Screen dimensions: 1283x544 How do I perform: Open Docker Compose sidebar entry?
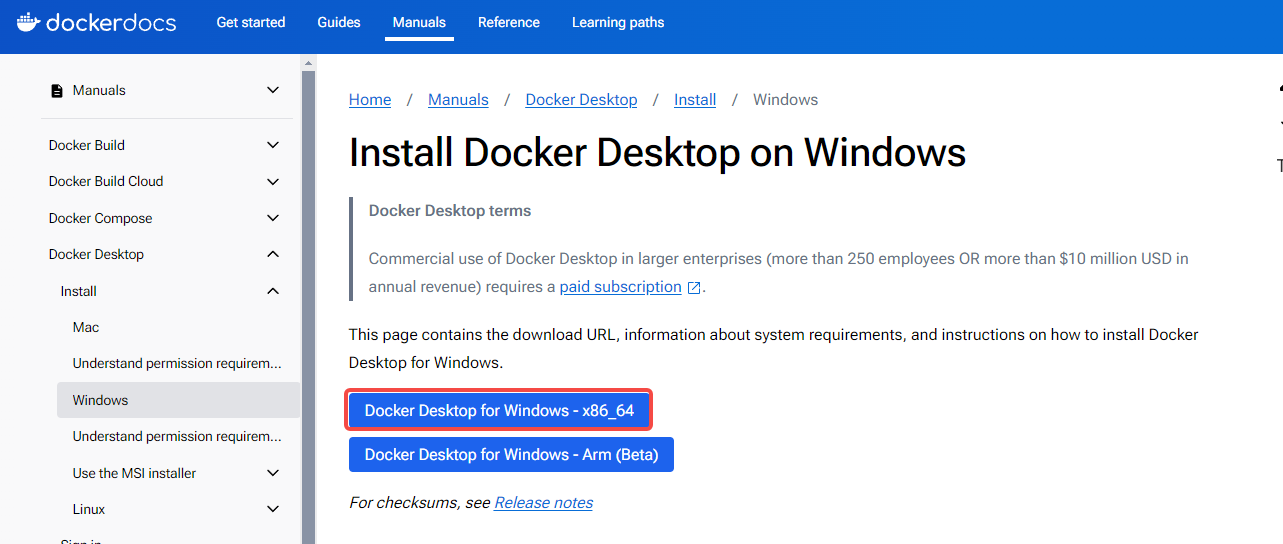tap(101, 218)
